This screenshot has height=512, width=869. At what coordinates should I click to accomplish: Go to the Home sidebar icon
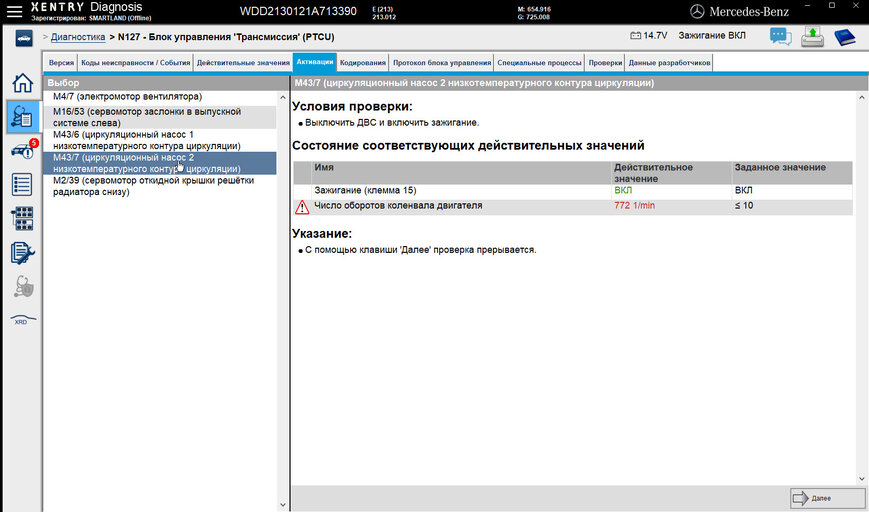pos(23,83)
